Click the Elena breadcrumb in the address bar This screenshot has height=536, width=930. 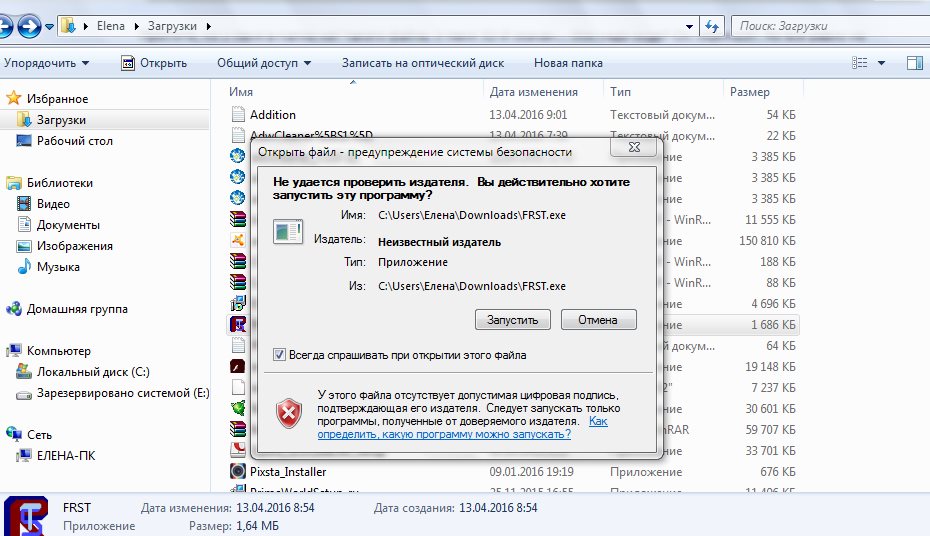click(111, 26)
